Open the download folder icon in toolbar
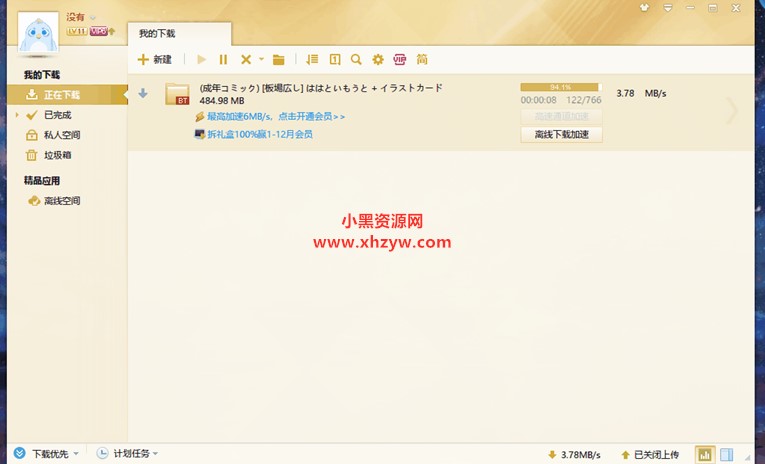Screen dimensions: 765x464 (x=279, y=60)
